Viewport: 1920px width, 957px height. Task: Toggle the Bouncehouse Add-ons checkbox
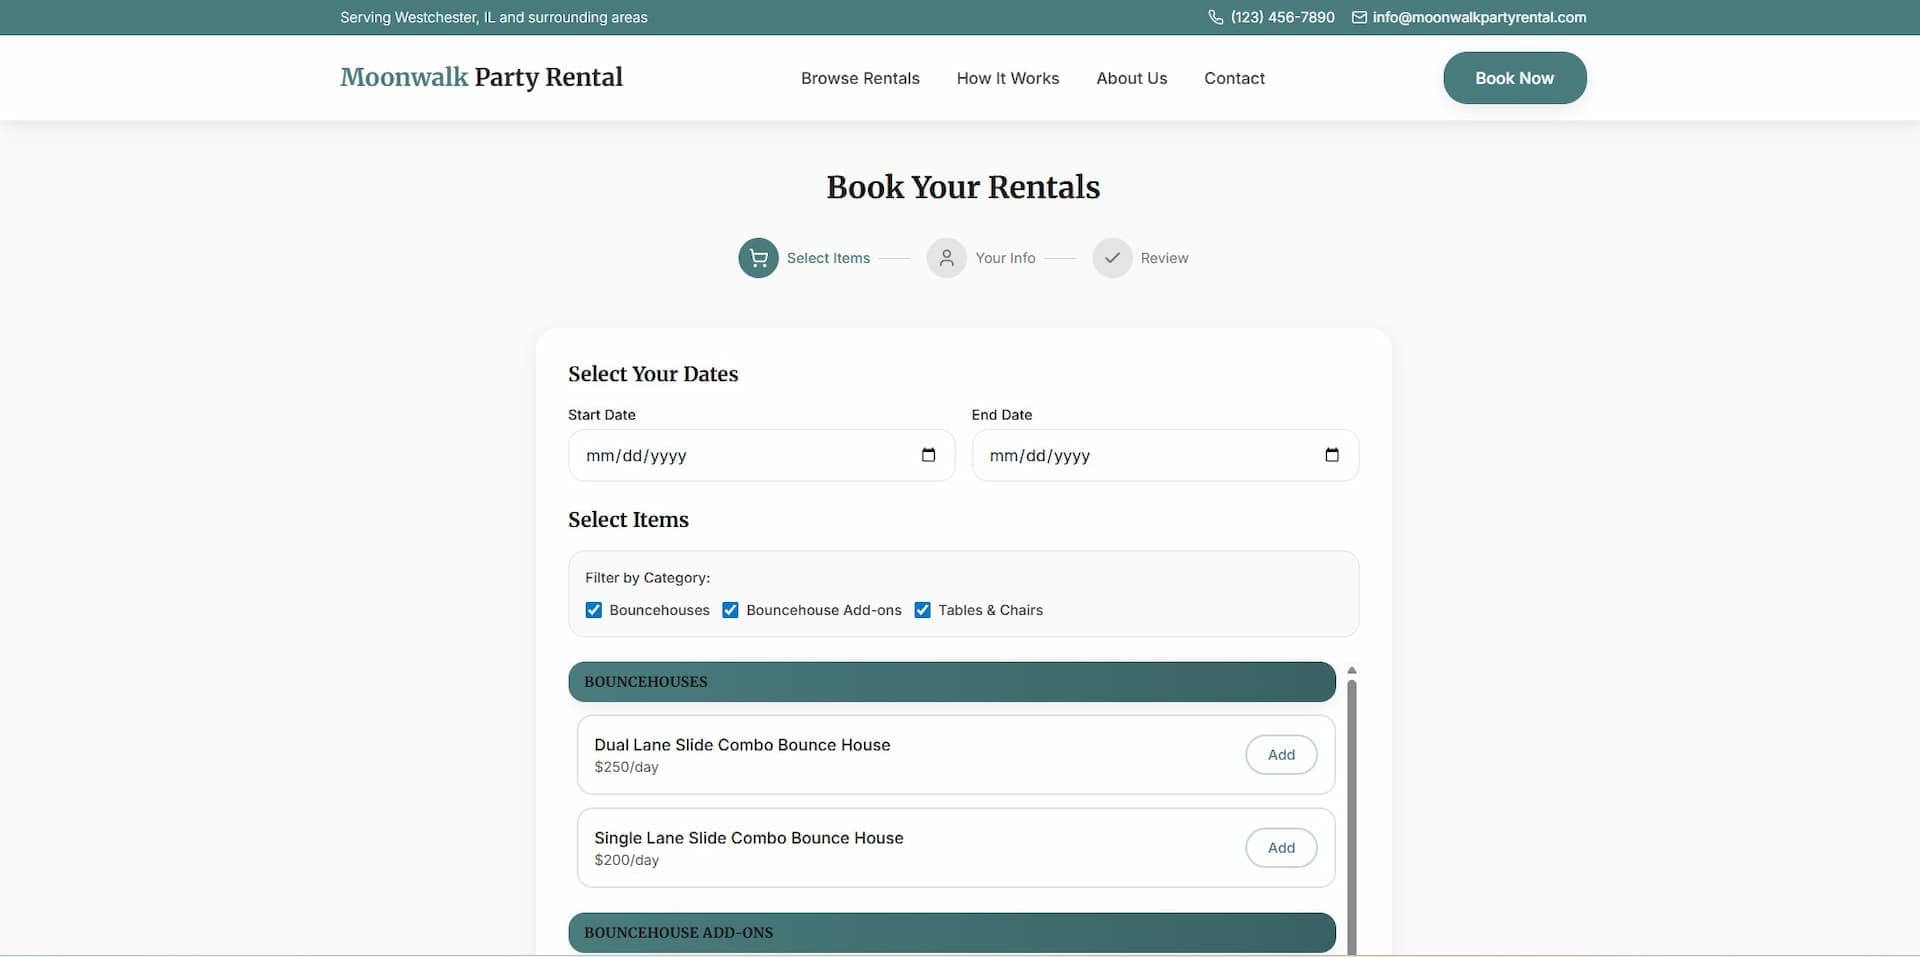point(730,610)
